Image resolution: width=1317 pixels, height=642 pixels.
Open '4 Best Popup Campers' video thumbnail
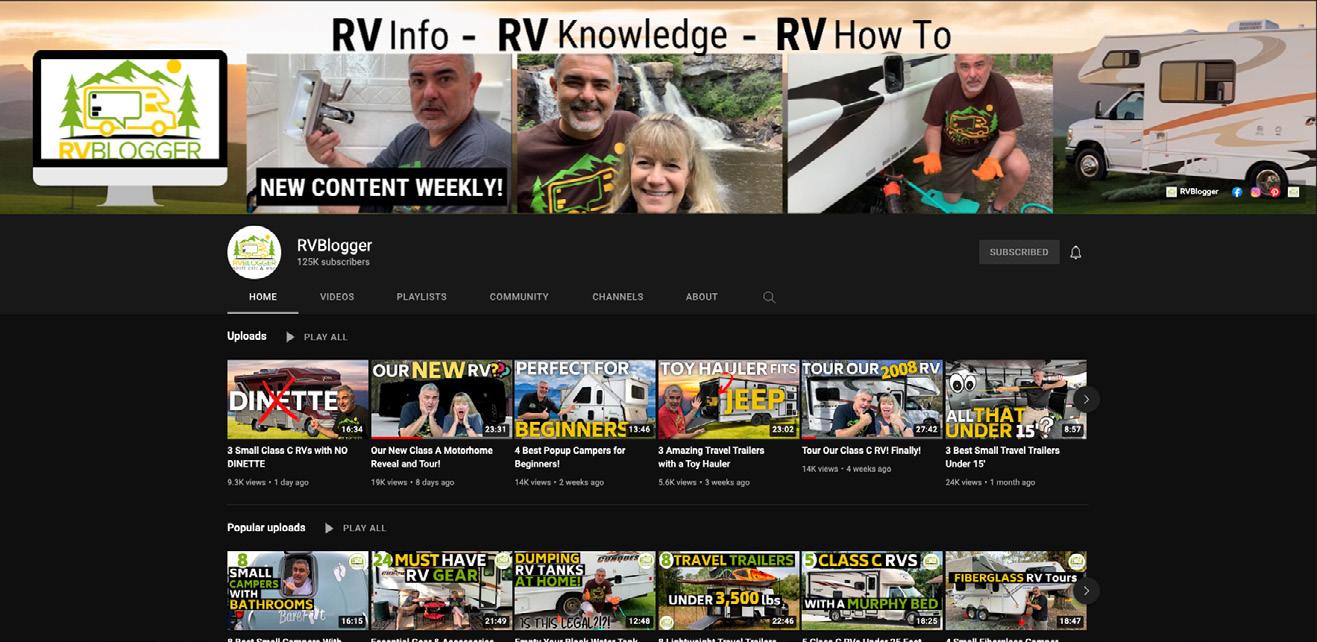(x=585, y=399)
